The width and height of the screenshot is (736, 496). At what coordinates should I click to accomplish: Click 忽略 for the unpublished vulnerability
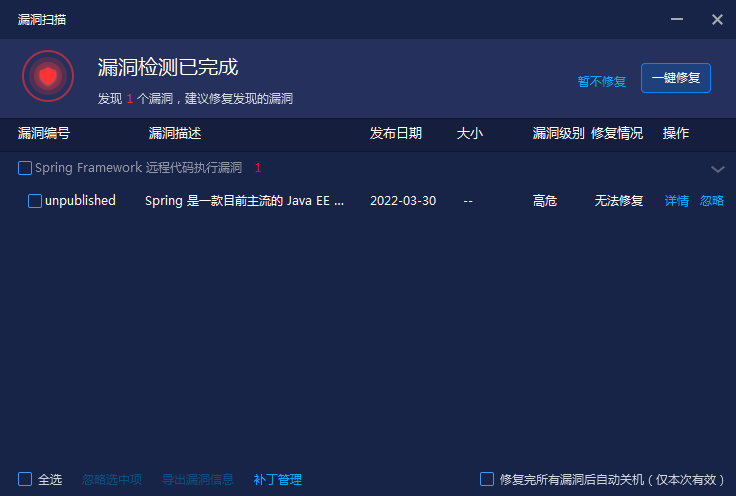pyautogui.click(x=712, y=201)
